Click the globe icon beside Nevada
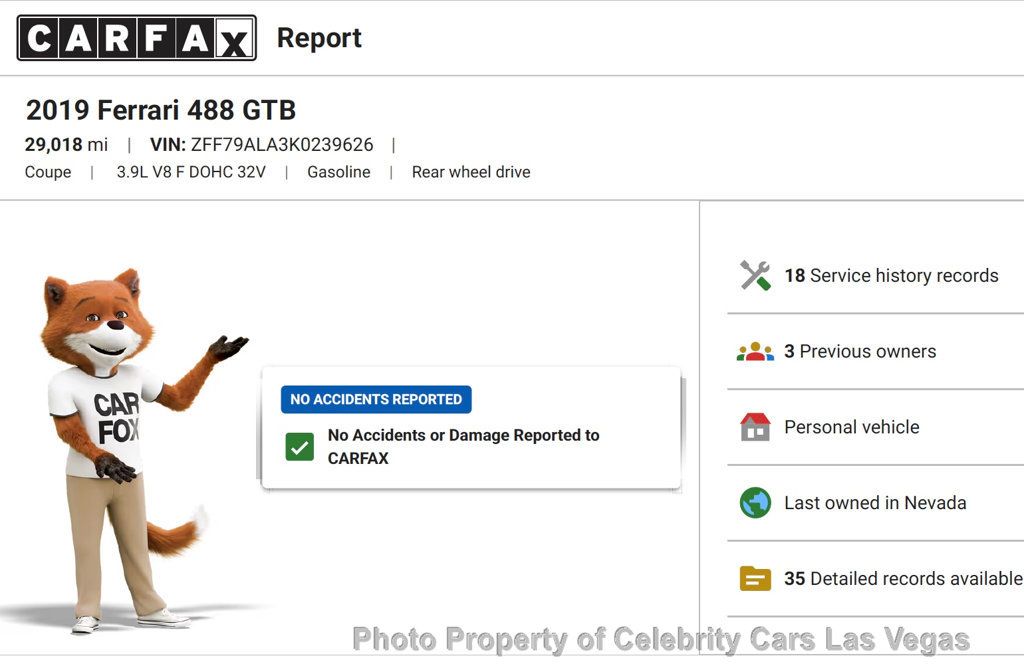This screenshot has width=1024, height=670. 755,503
